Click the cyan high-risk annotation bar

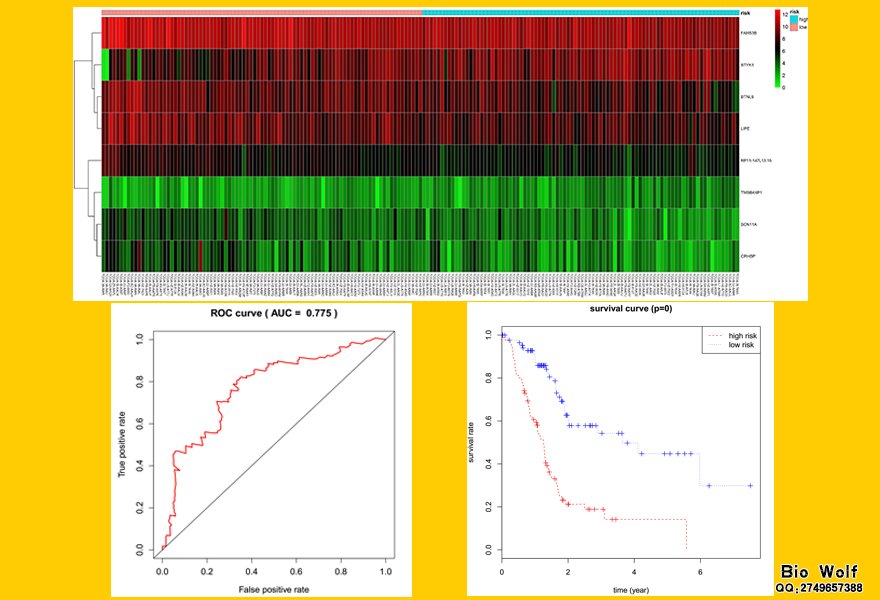coord(580,12)
